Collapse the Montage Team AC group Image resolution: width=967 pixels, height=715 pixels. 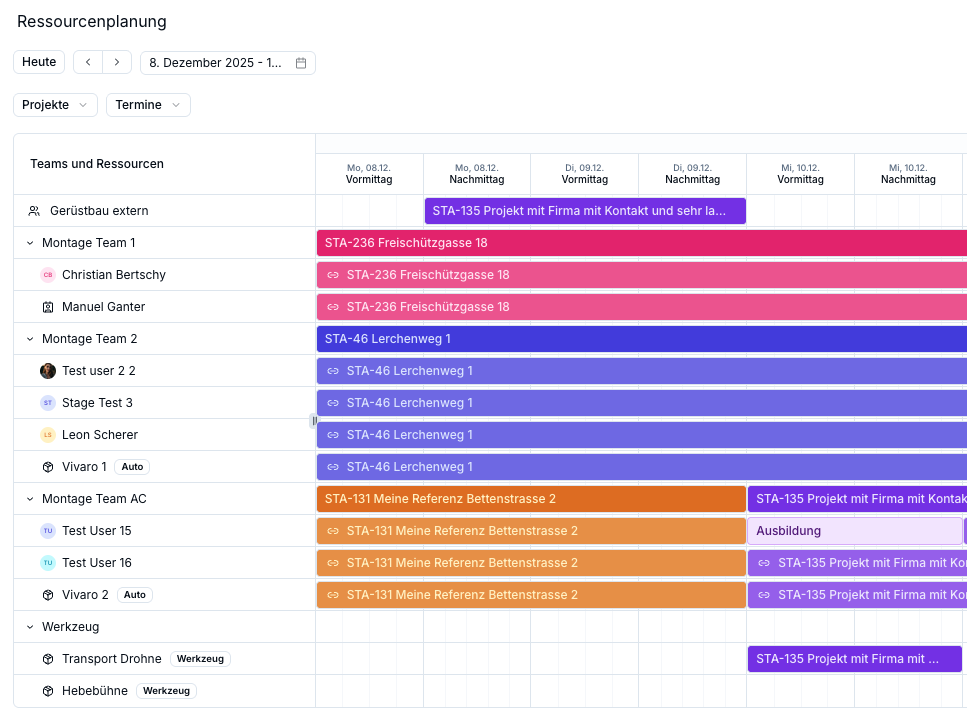point(30,499)
